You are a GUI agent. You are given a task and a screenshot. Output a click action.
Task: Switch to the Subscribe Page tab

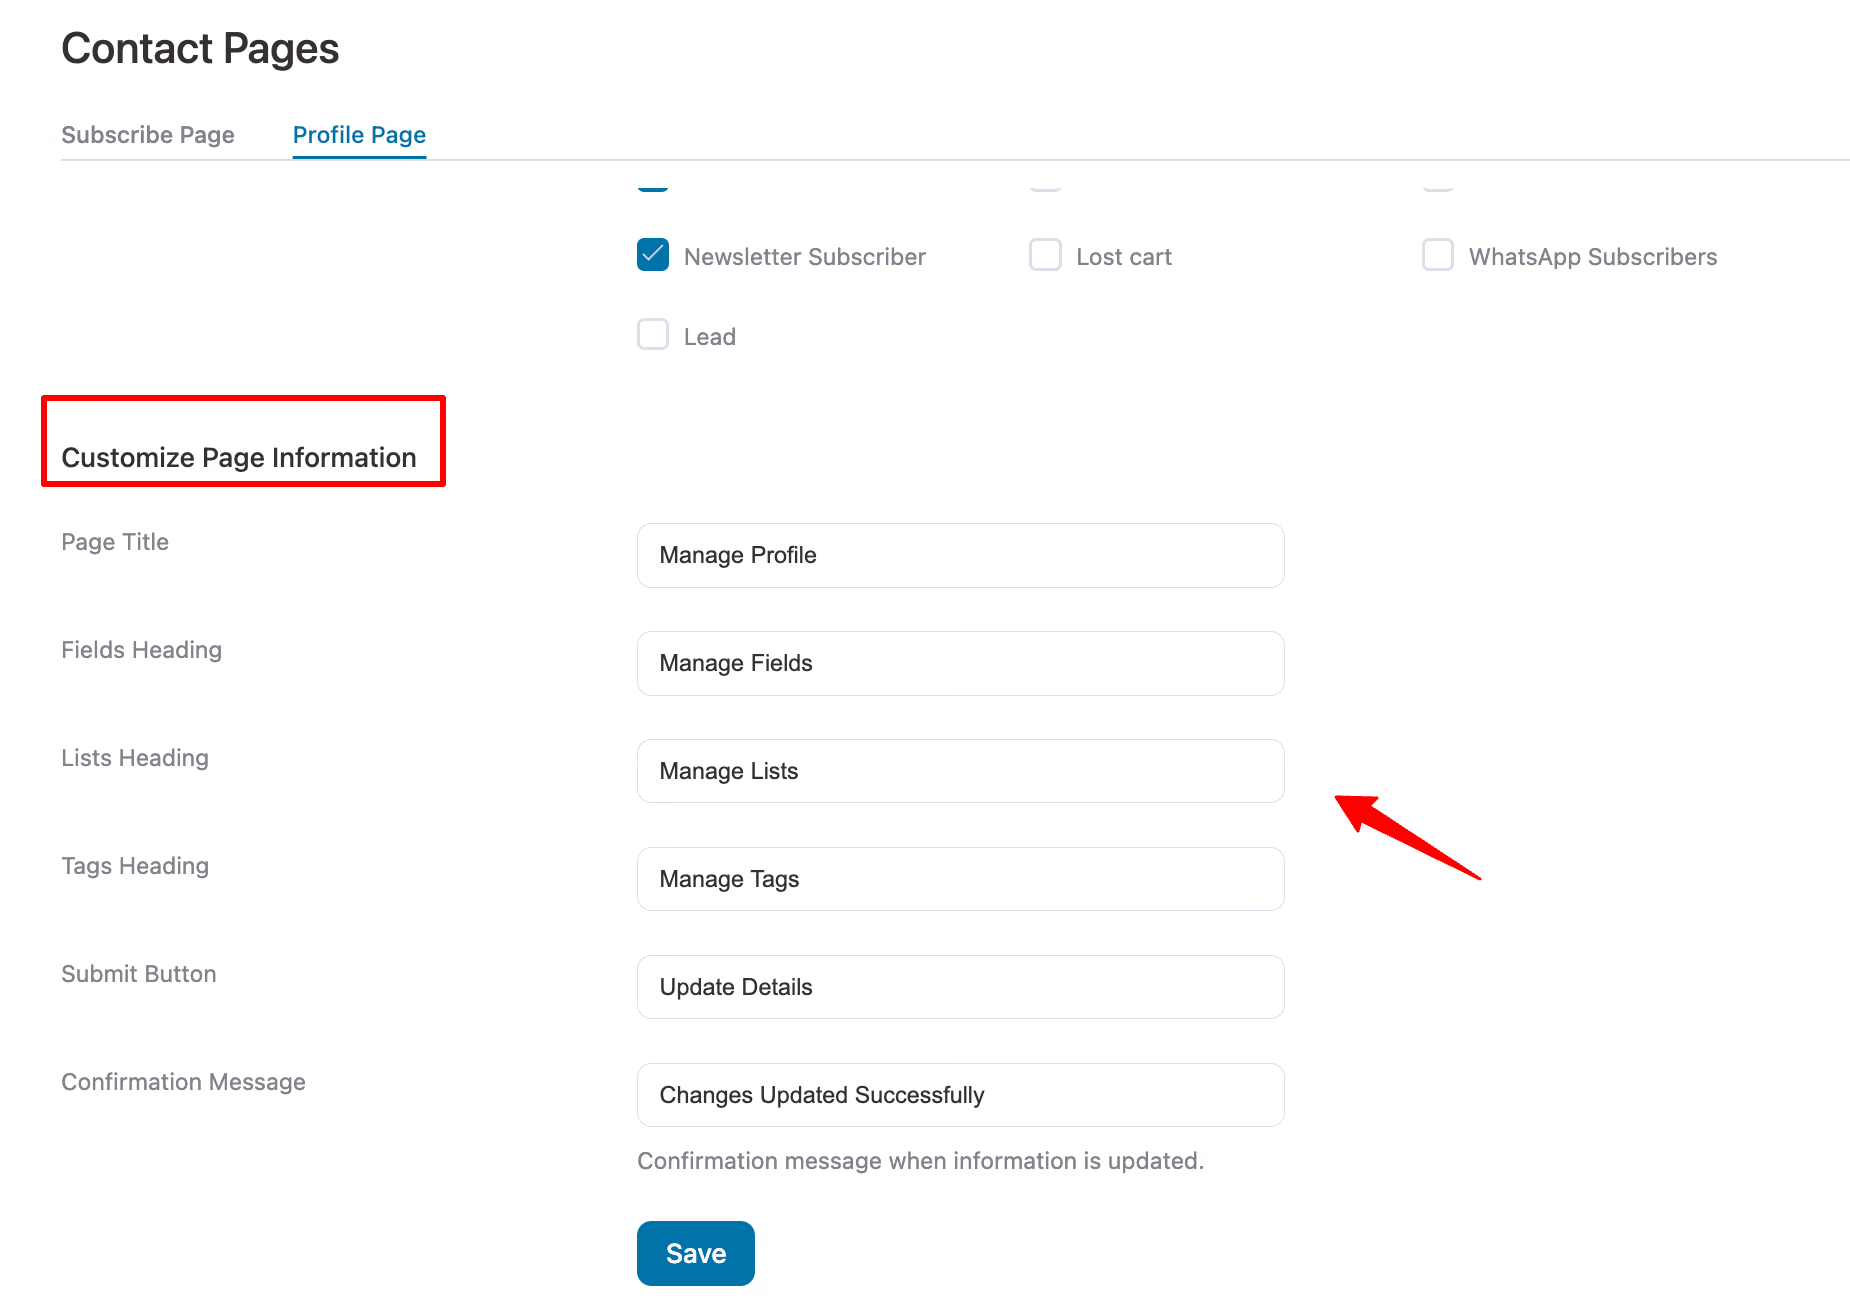[x=148, y=134]
